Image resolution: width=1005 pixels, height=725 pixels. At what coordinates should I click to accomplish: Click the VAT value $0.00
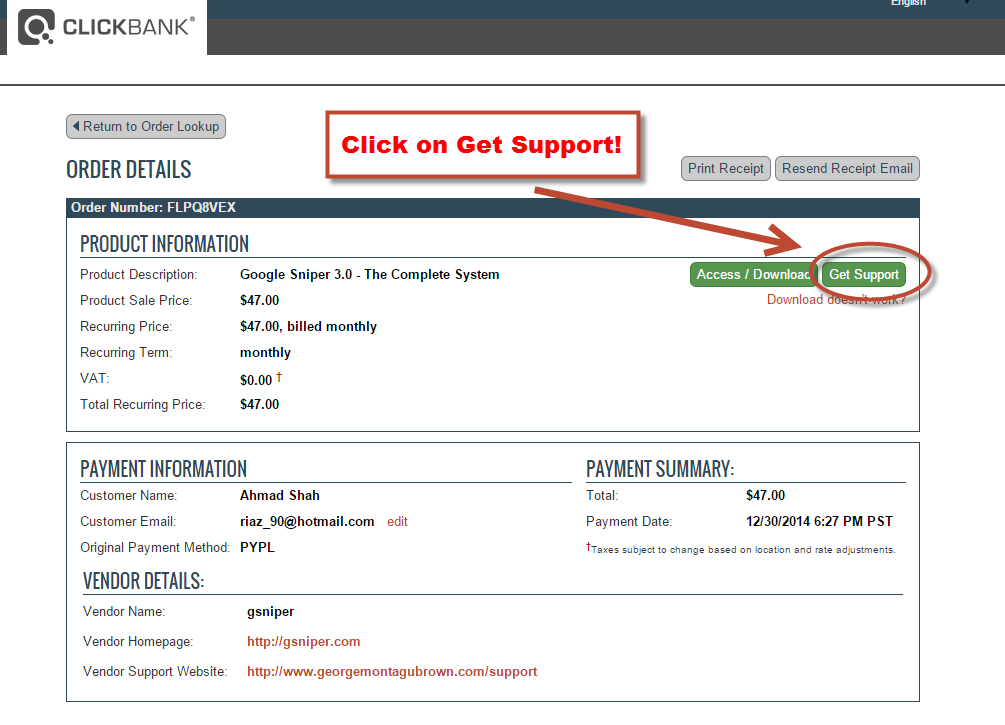(x=256, y=380)
